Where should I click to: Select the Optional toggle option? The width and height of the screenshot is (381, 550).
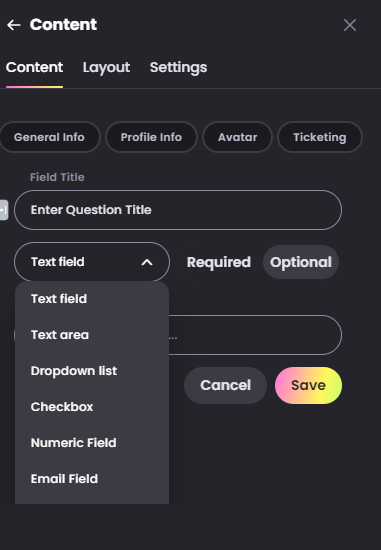coord(301,262)
